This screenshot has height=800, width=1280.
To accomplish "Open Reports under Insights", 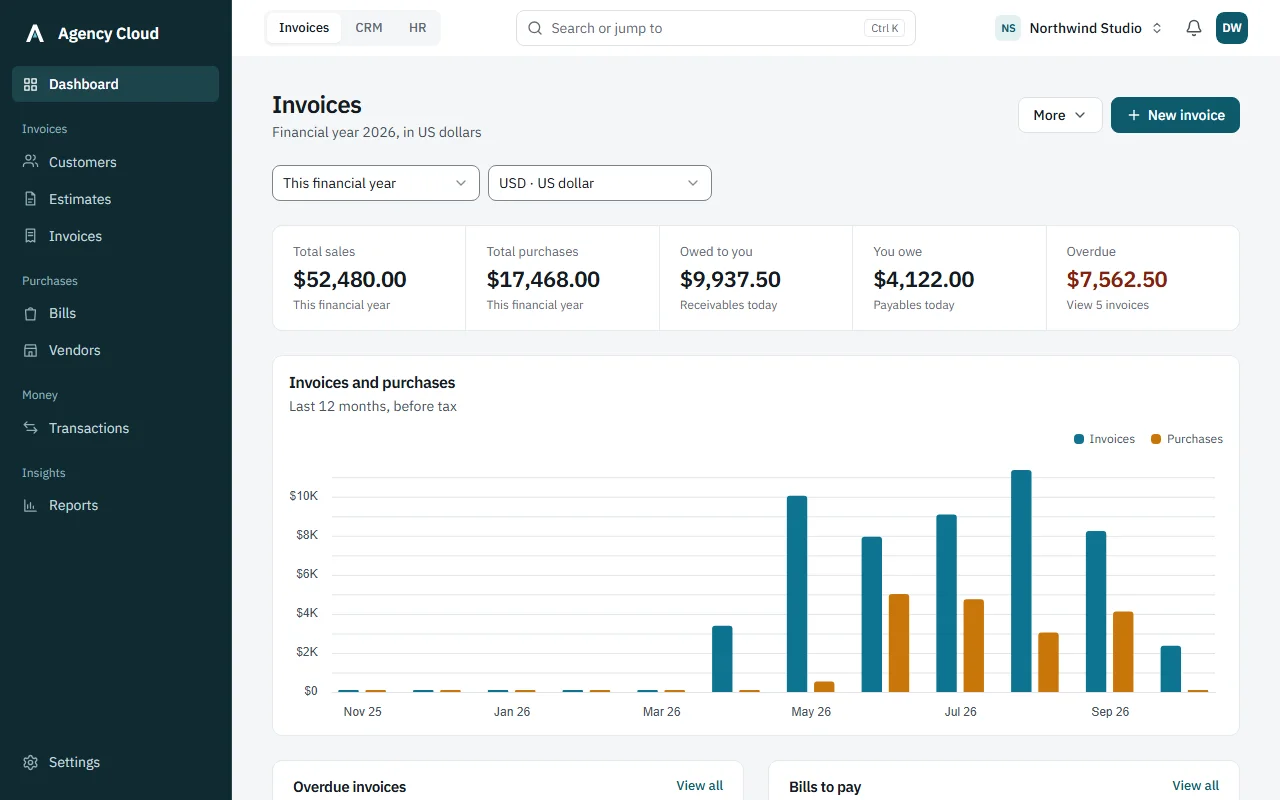I will point(116,505).
